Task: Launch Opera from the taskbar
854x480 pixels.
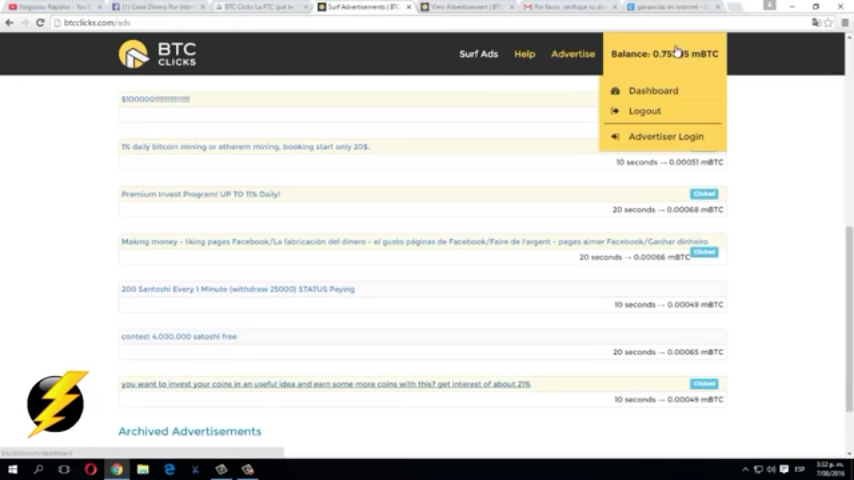Action: point(90,469)
